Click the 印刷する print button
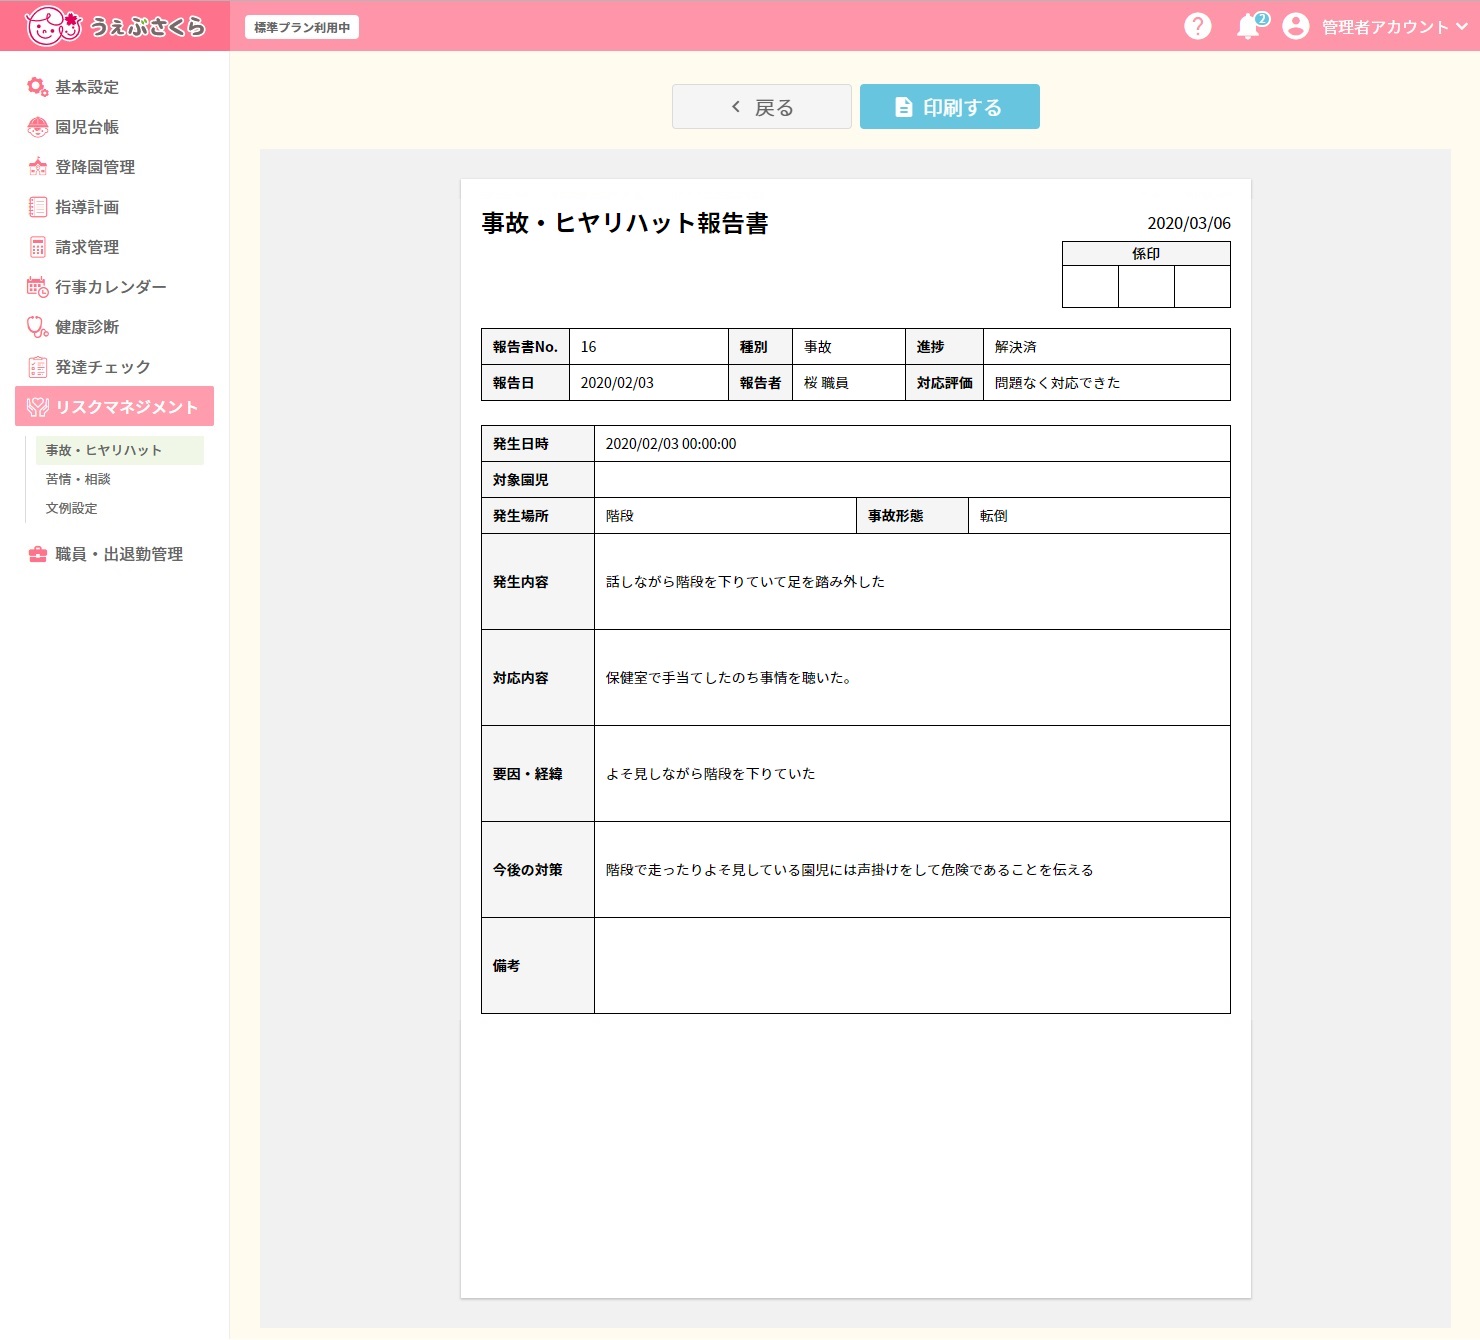This screenshot has height=1340, width=1480. point(950,106)
